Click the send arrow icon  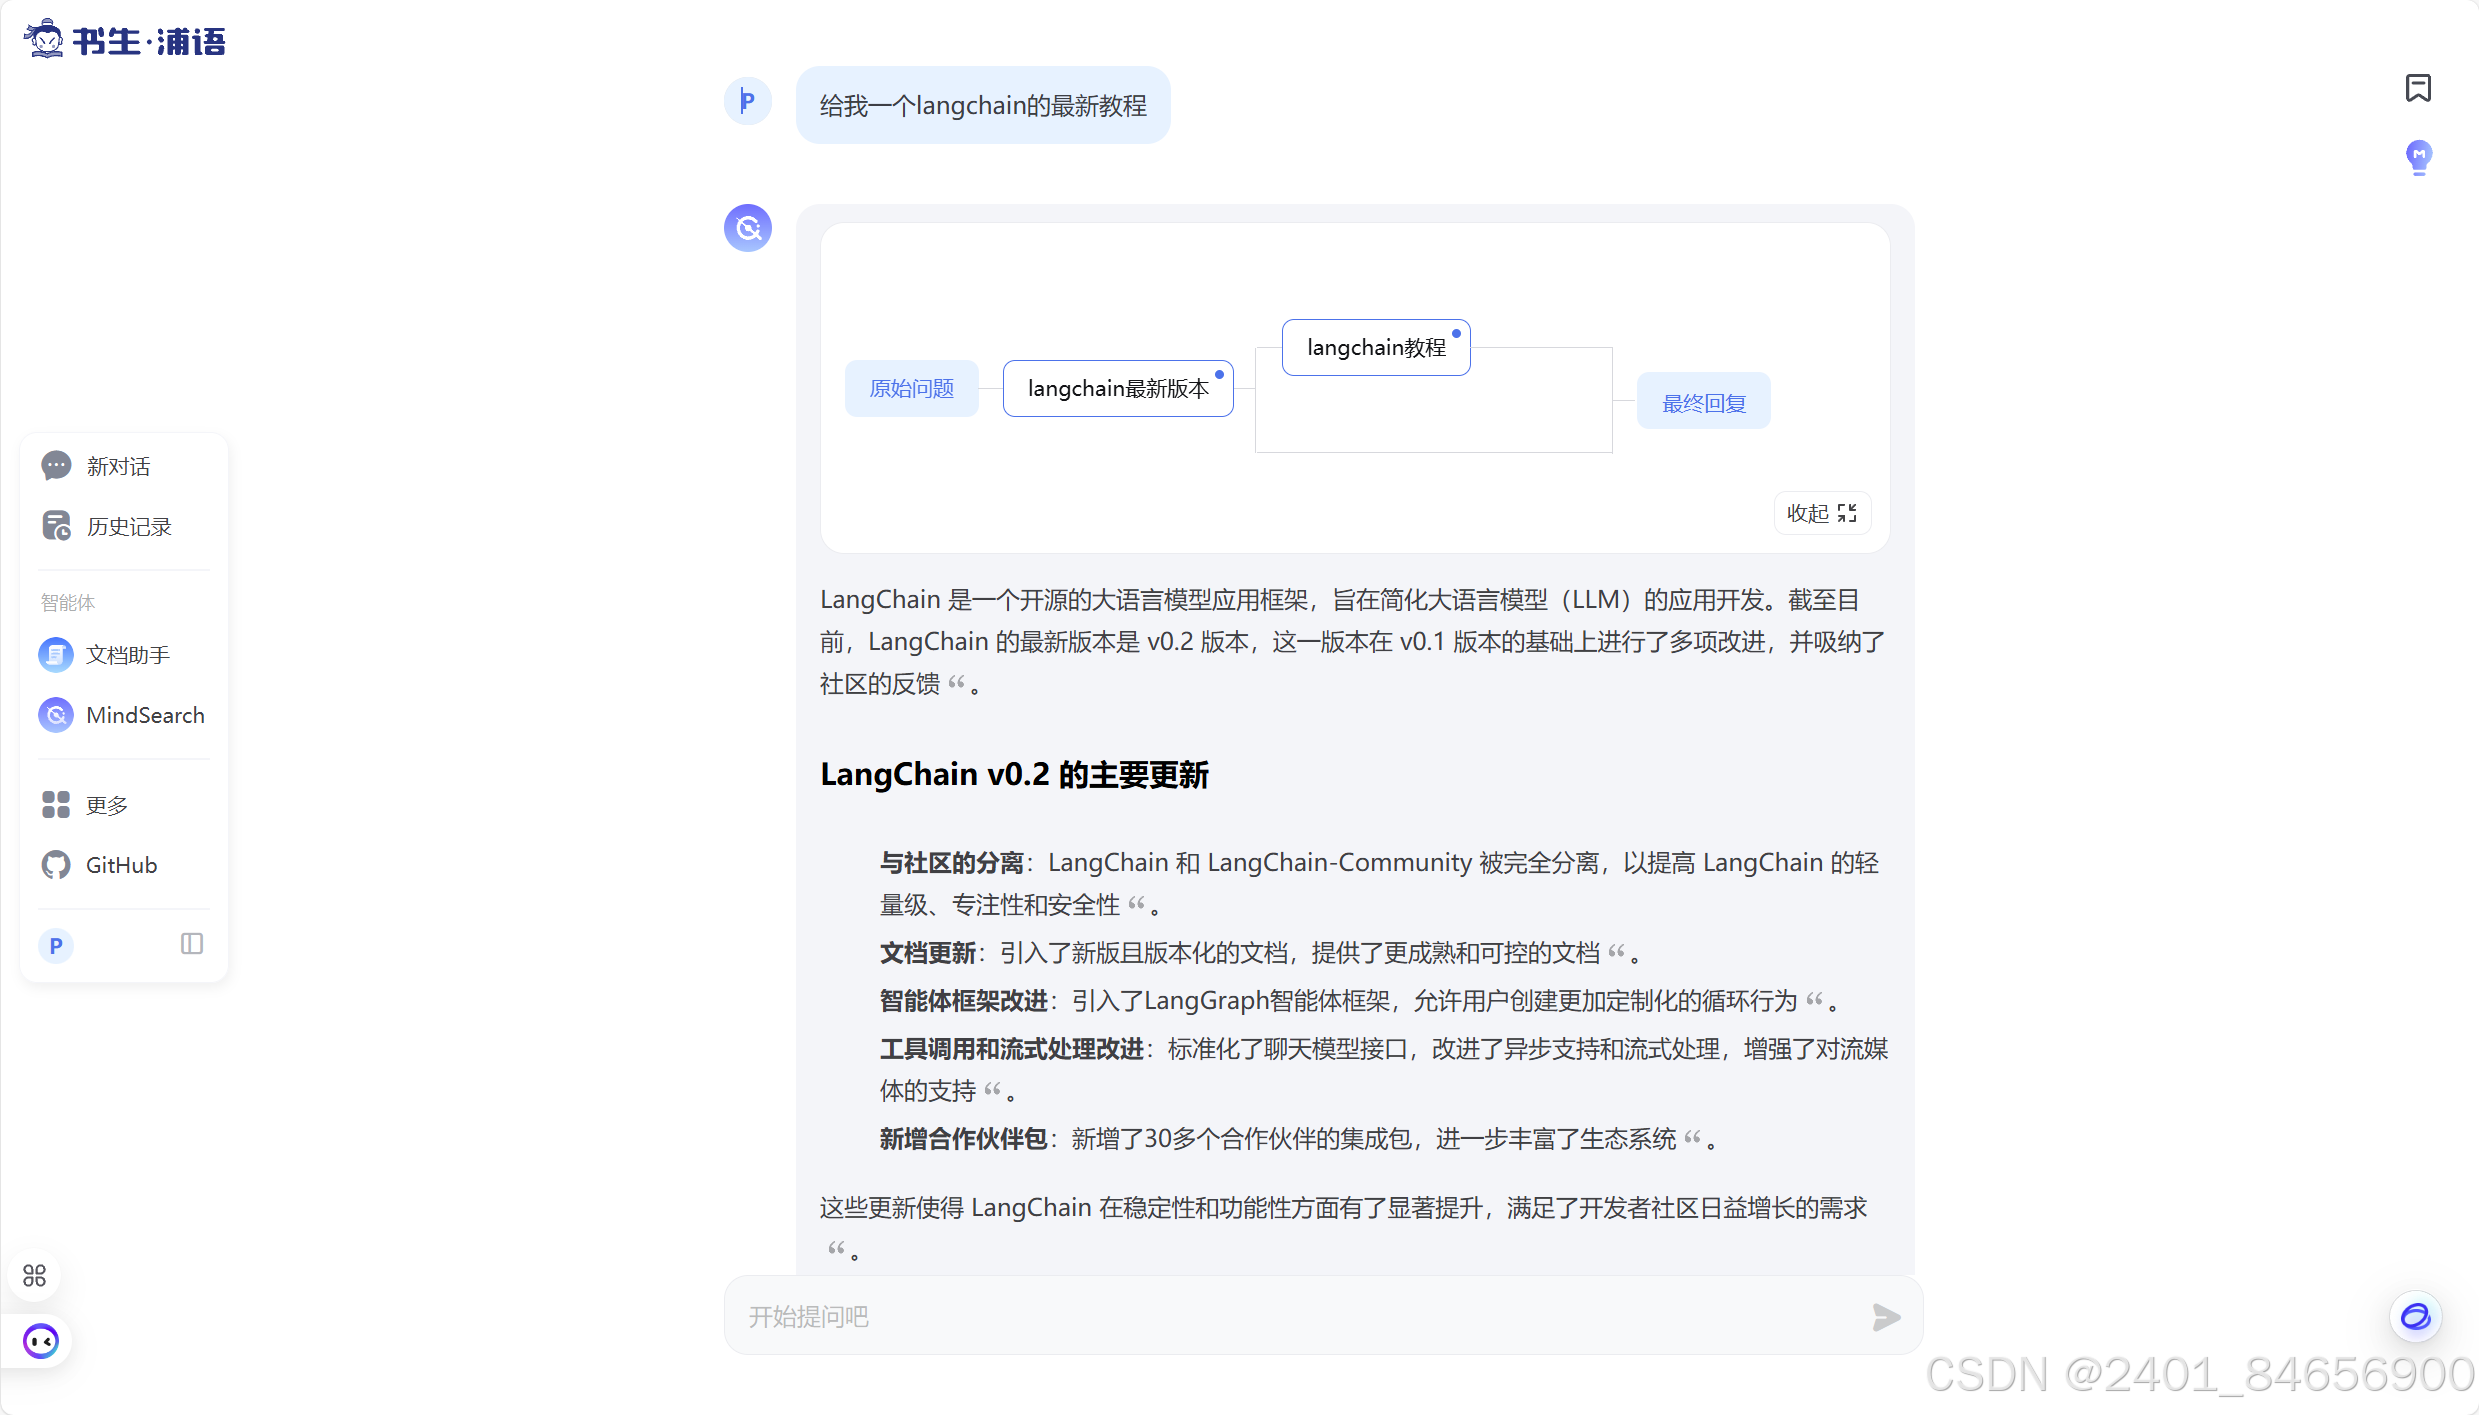tap(1885, 1317)
